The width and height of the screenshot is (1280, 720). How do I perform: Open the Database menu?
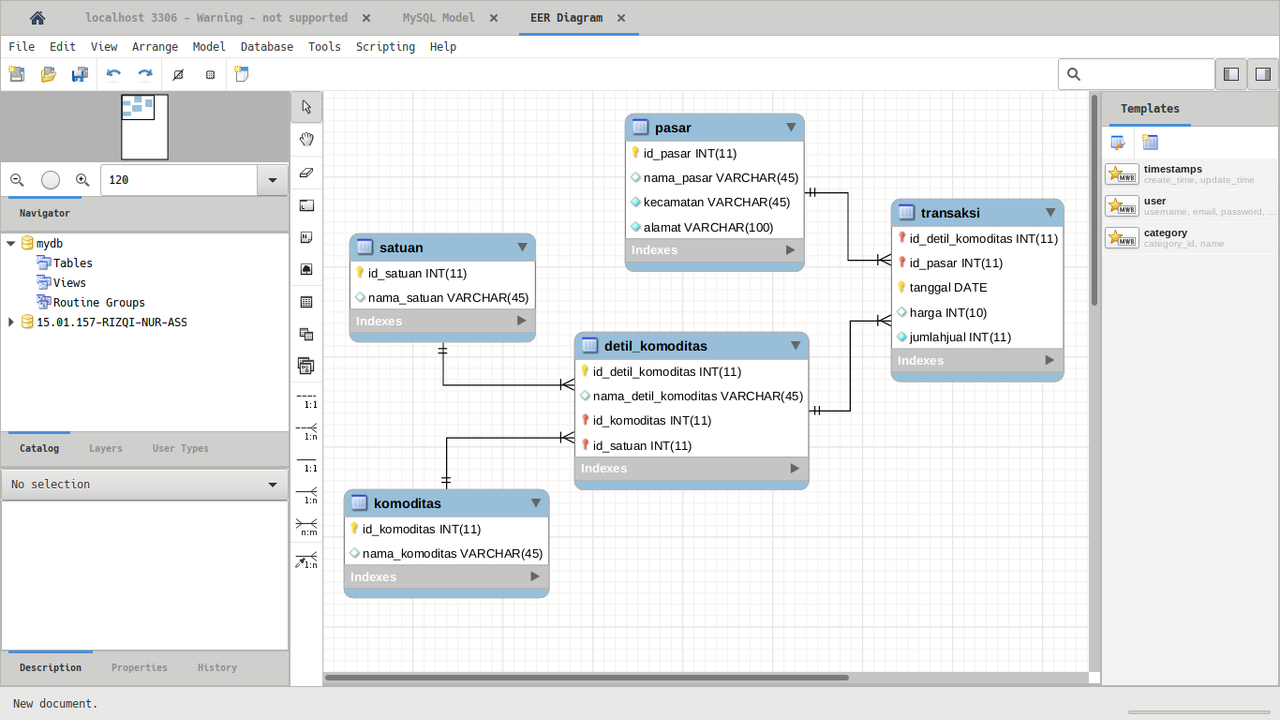point(267,47)
